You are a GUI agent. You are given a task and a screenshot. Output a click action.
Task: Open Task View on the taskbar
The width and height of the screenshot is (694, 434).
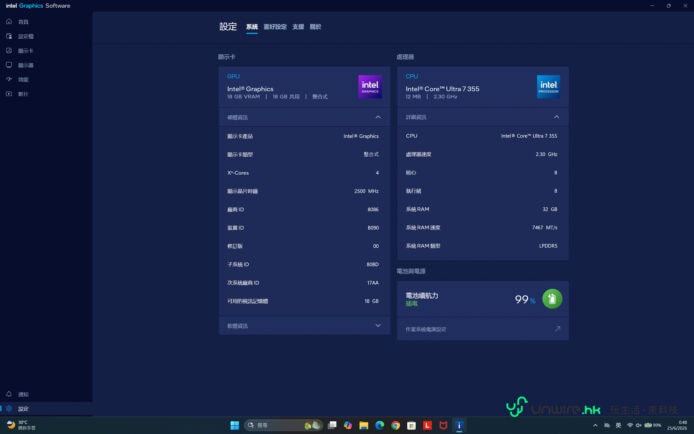332,425
